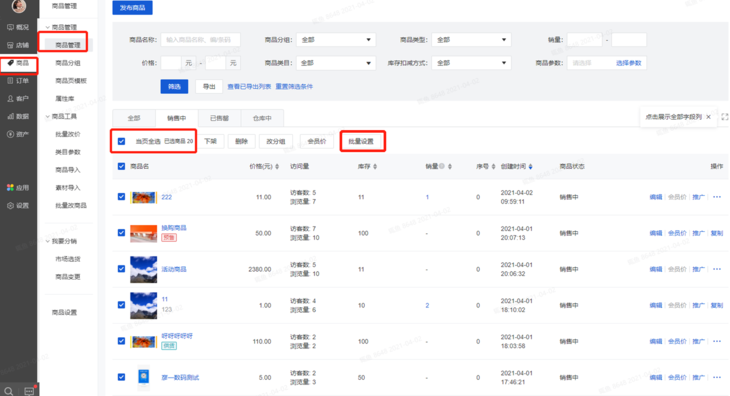Click the 下架 button in batch bar

[x=210, y=141]
